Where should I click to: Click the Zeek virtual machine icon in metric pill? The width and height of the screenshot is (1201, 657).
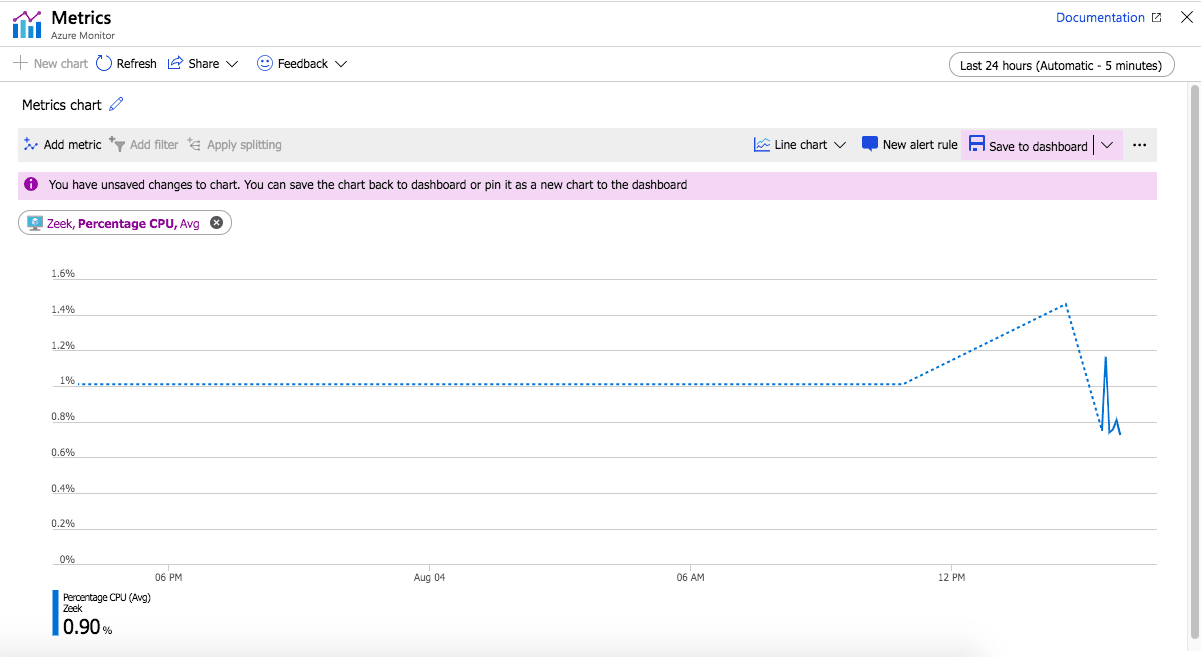click(x=35, y=223)
